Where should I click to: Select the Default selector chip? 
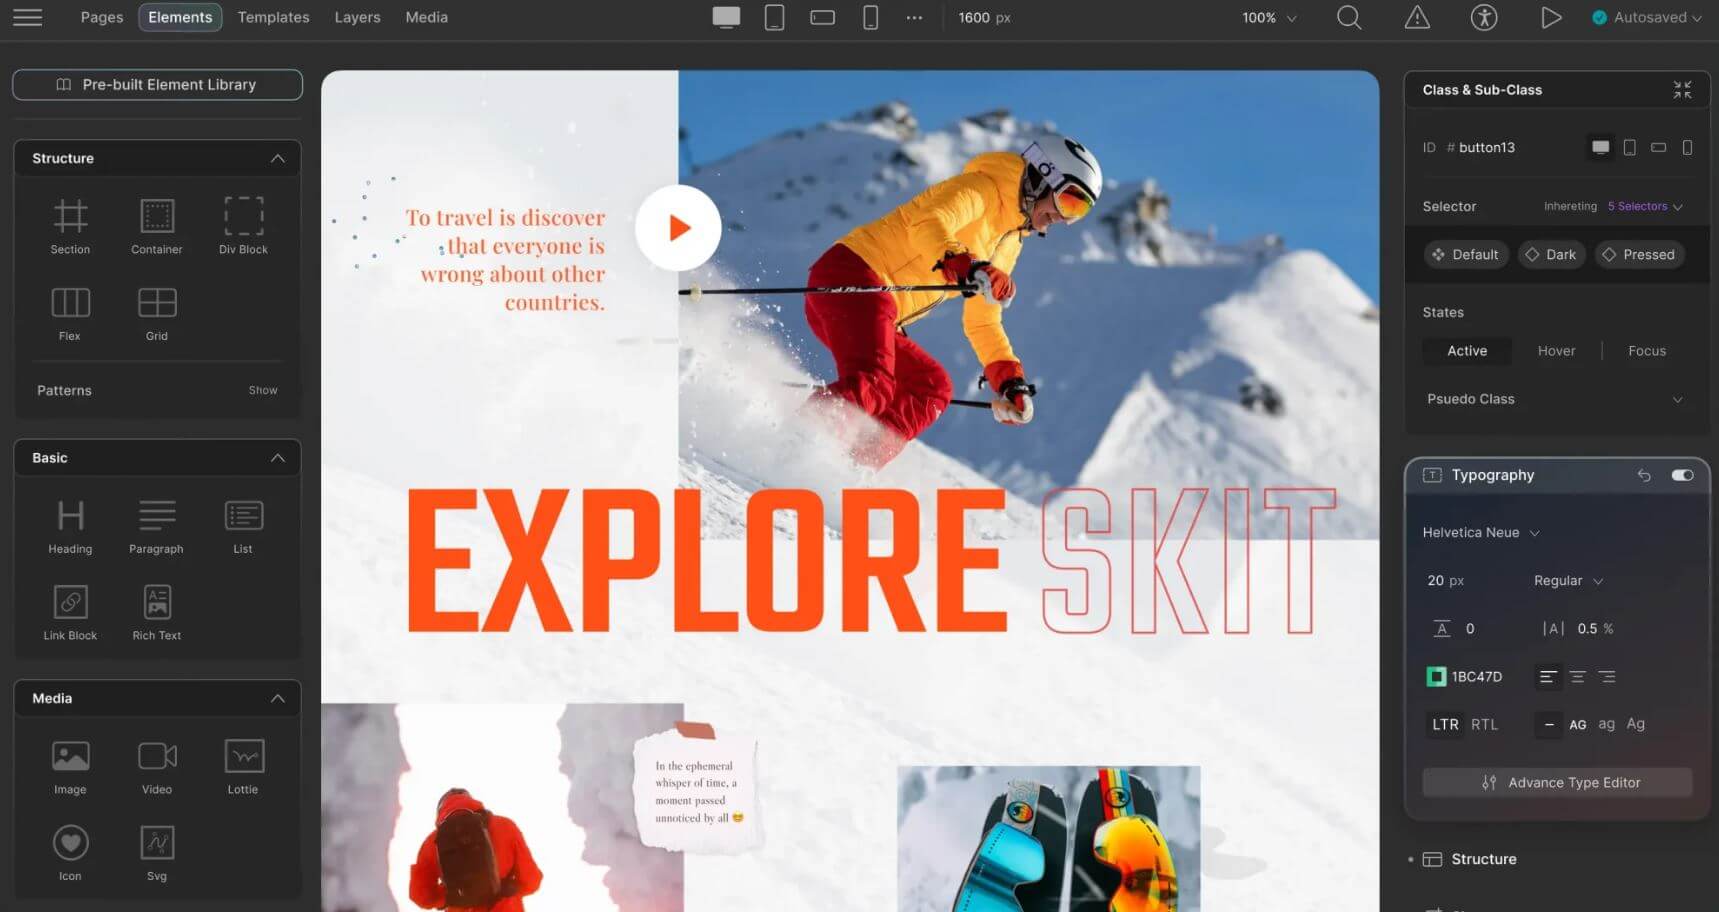click(1466, 255)
